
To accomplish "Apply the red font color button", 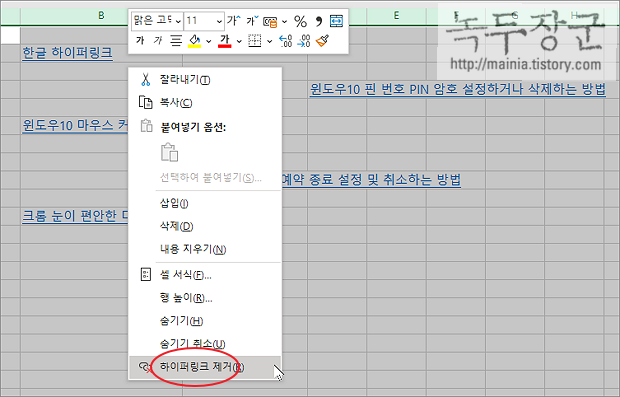I will tap(225, 41).
